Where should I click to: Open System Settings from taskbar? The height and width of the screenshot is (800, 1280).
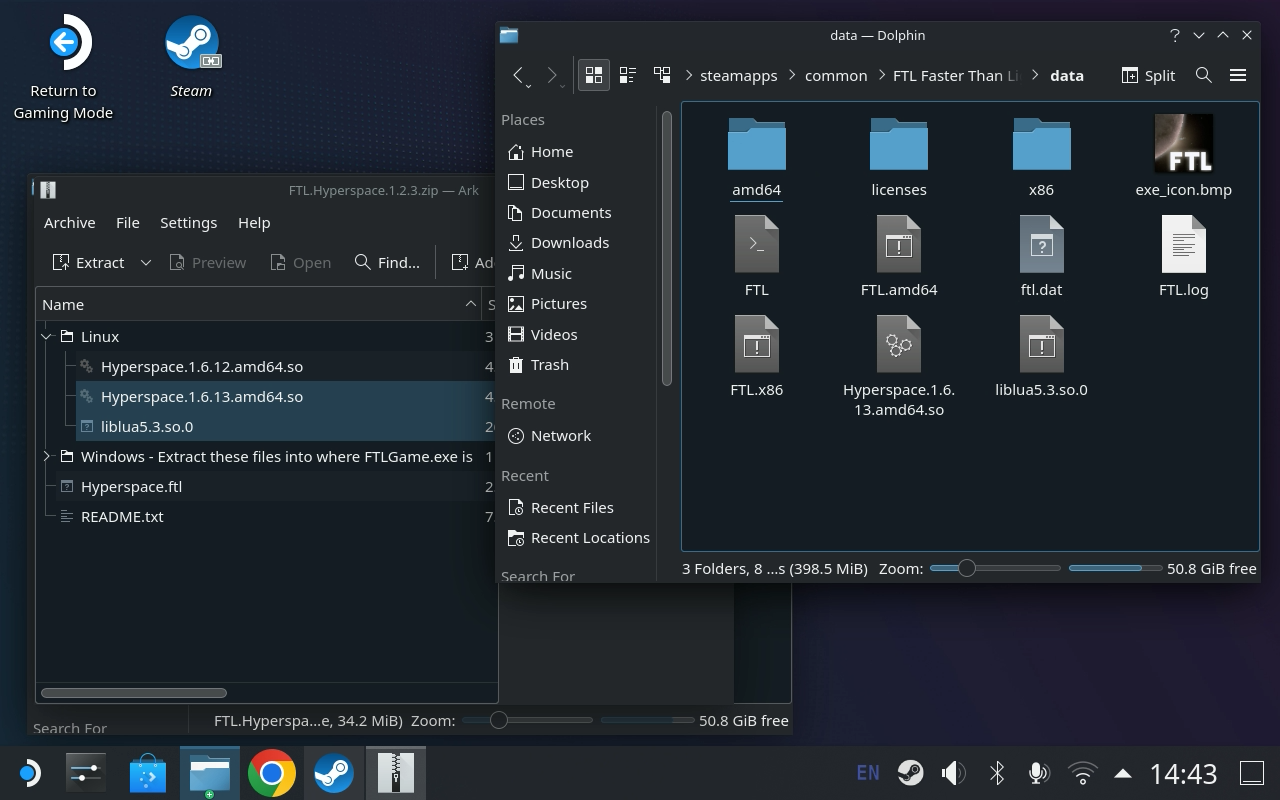point(86,773)
